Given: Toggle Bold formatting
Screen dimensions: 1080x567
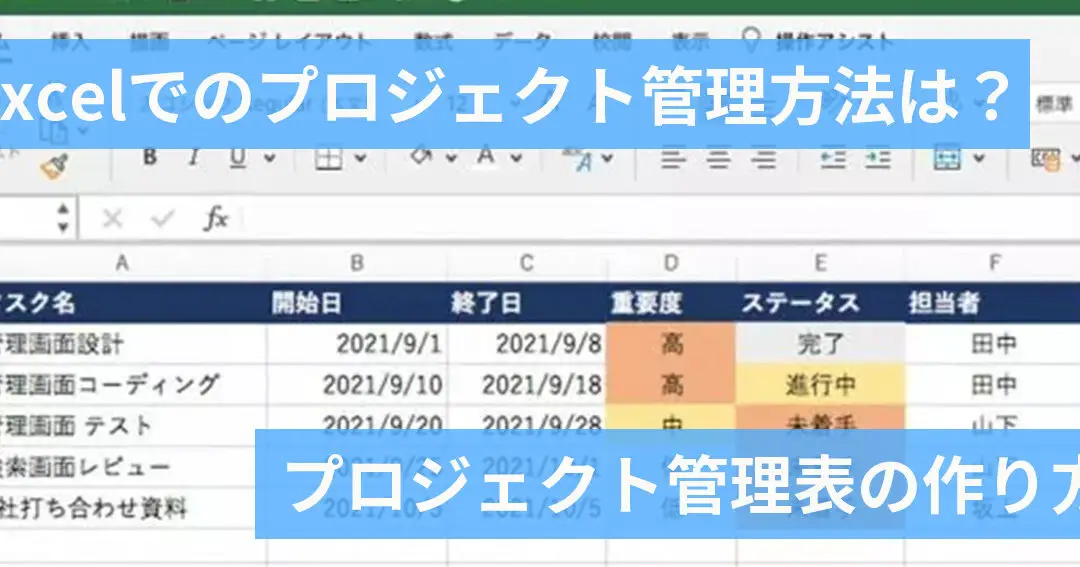Looking at the screenshot, I should [150, 158].
